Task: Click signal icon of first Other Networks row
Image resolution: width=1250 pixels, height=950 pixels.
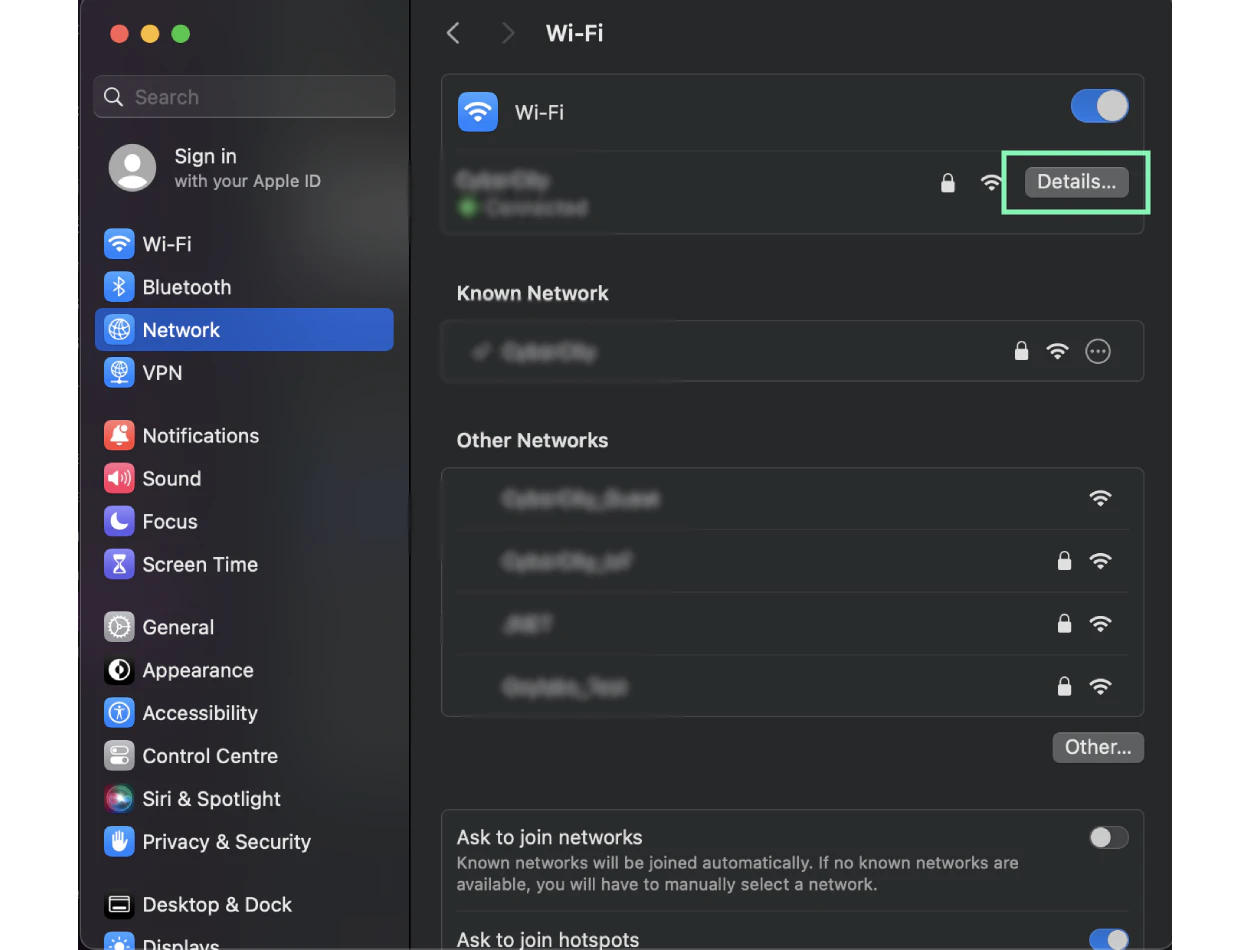Action: (1100, 498)
